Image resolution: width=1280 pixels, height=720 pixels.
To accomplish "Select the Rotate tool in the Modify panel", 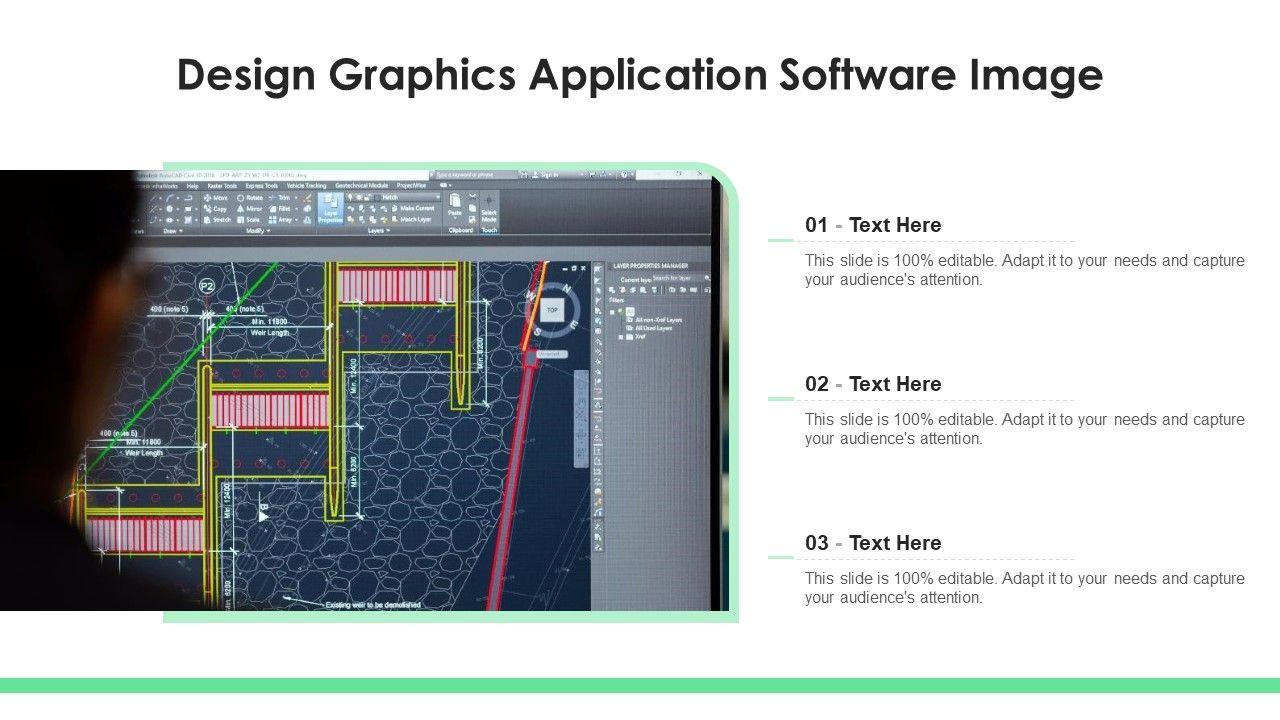I will tap(250, 198).
